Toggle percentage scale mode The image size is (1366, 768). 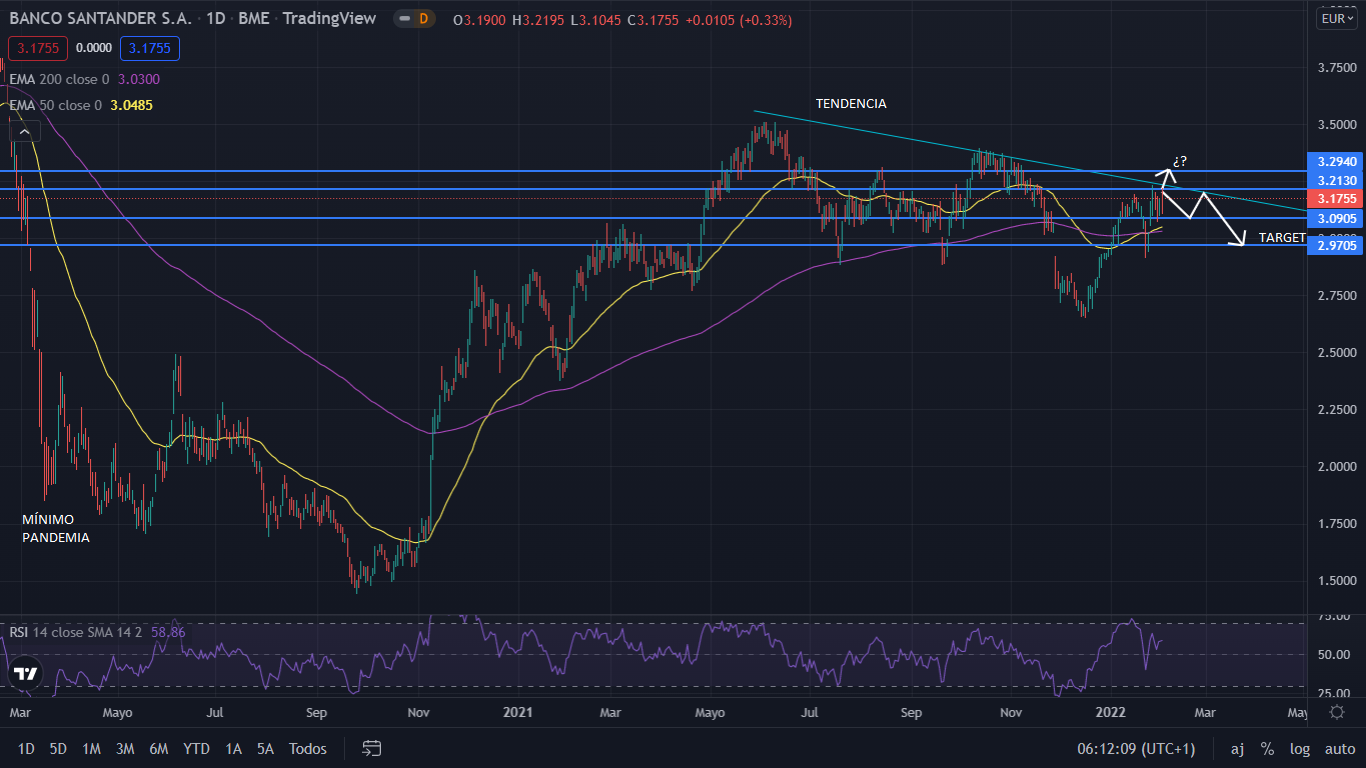click(x=1267, y=749)
